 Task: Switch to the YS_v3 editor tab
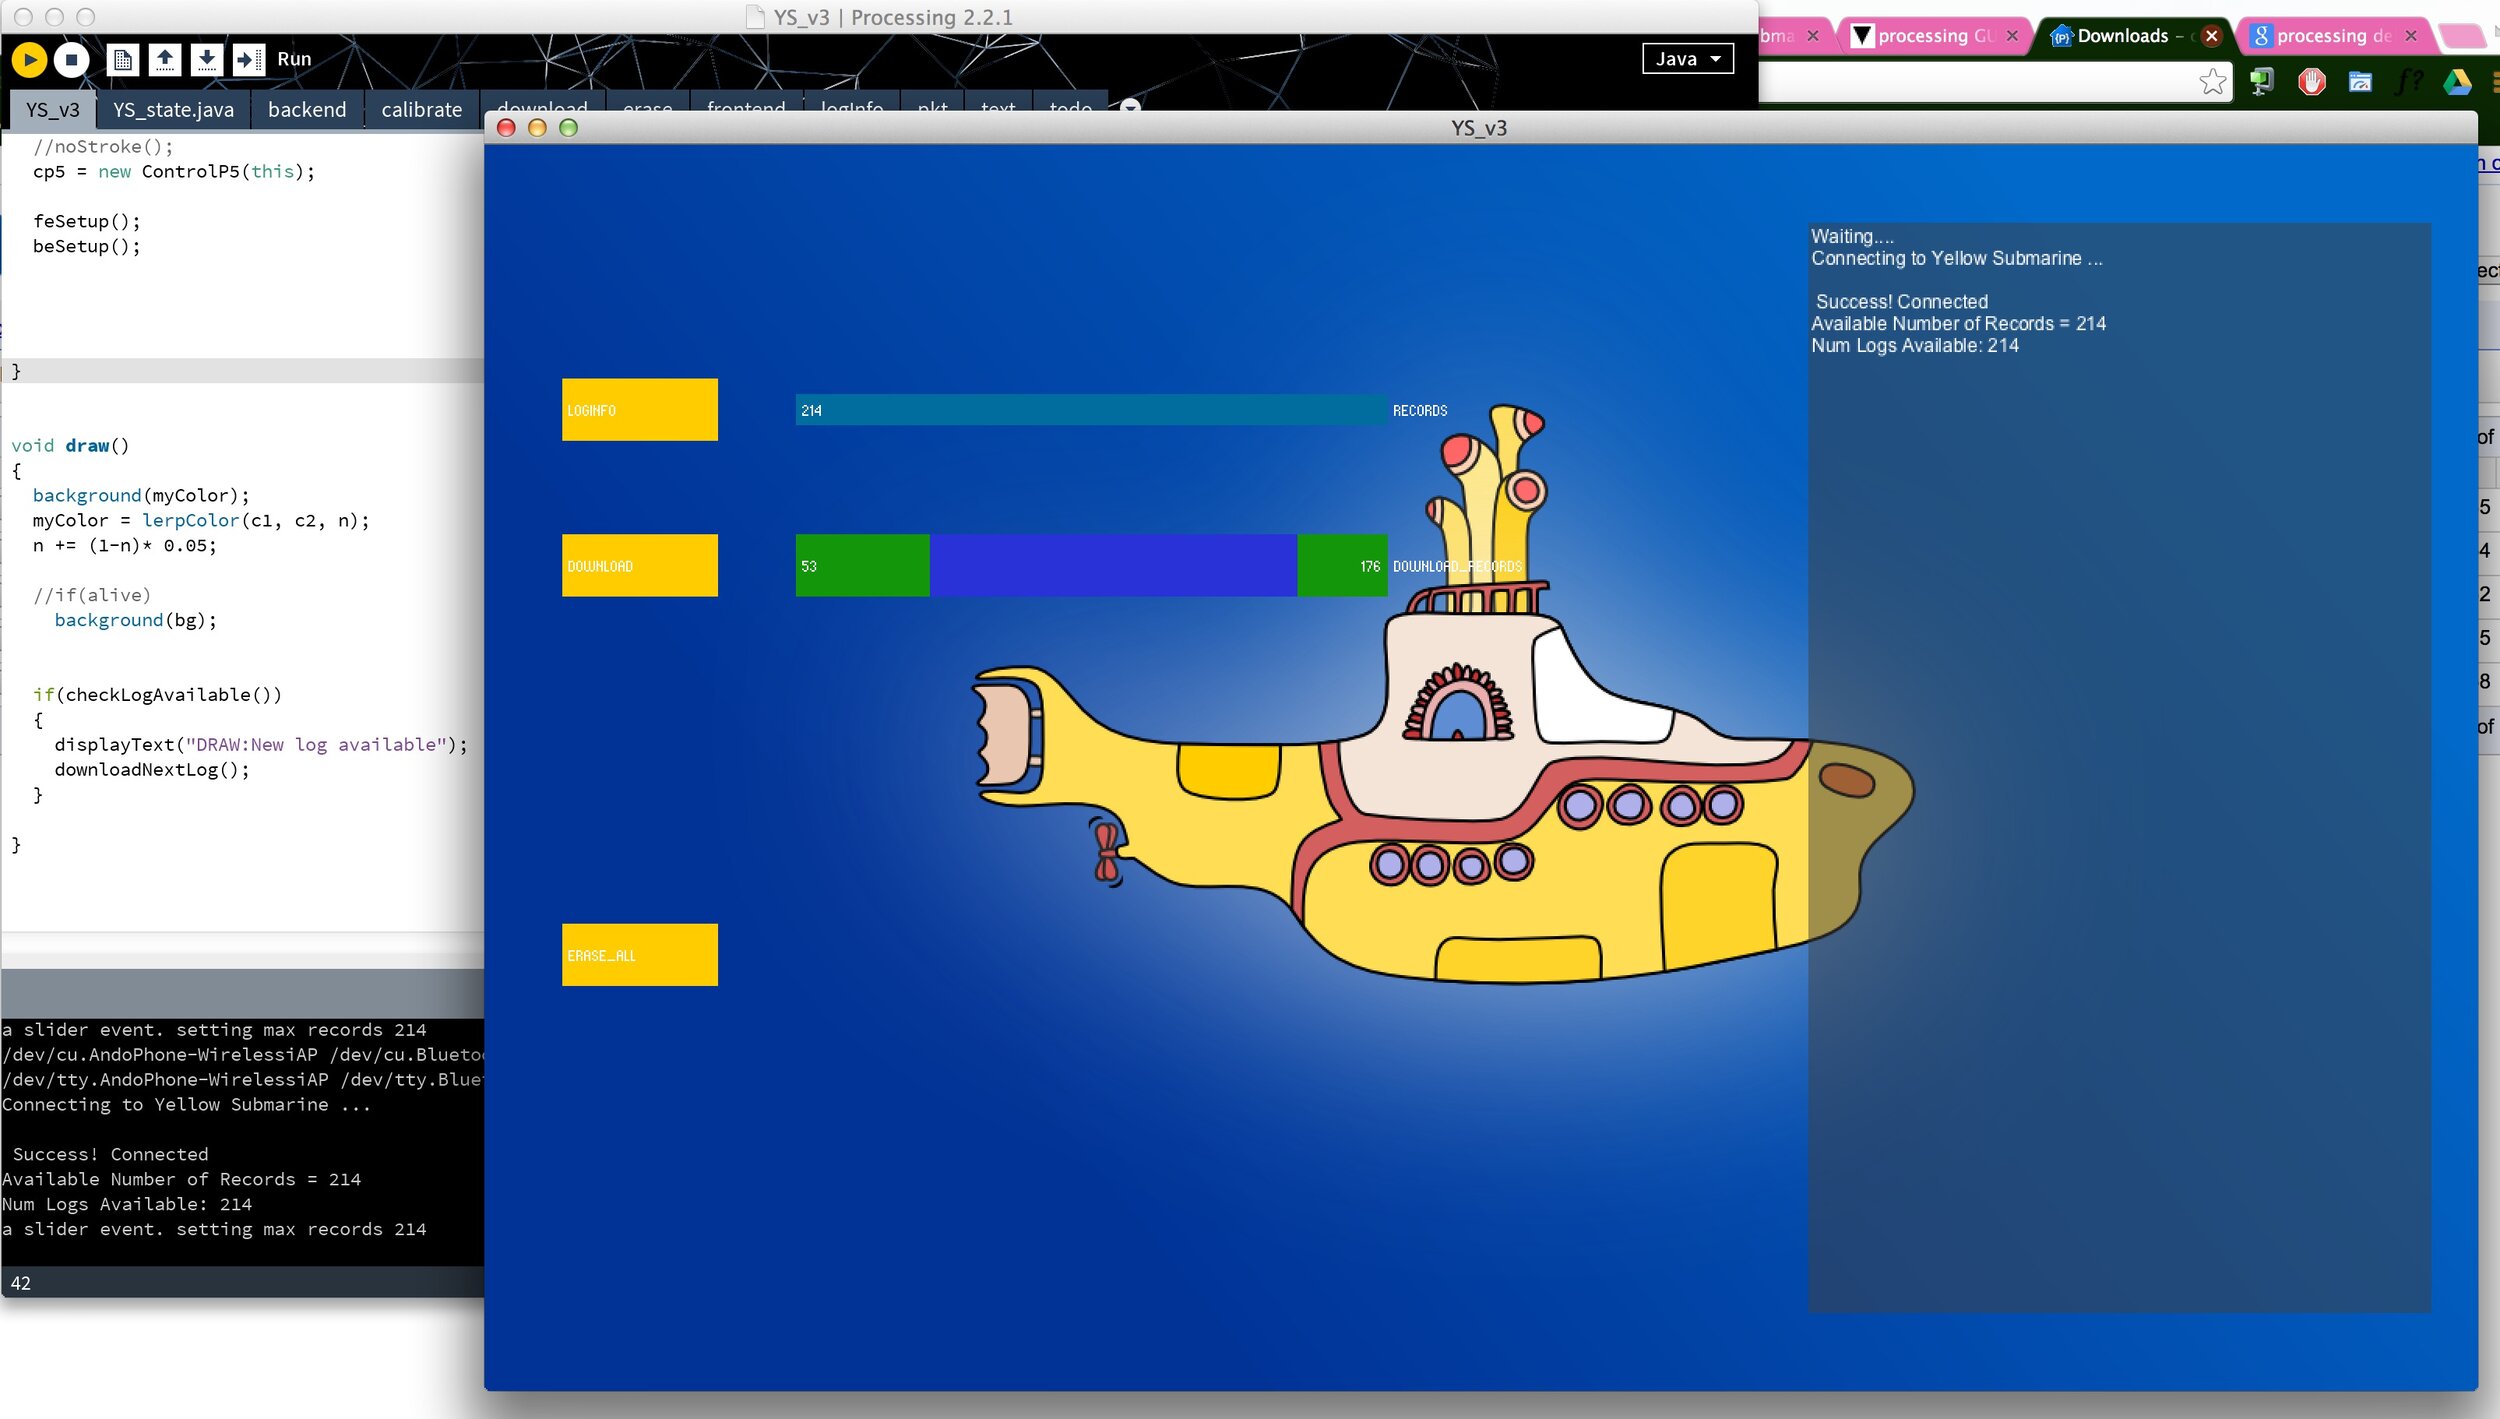pyautogui.click(x=52, y=110)
